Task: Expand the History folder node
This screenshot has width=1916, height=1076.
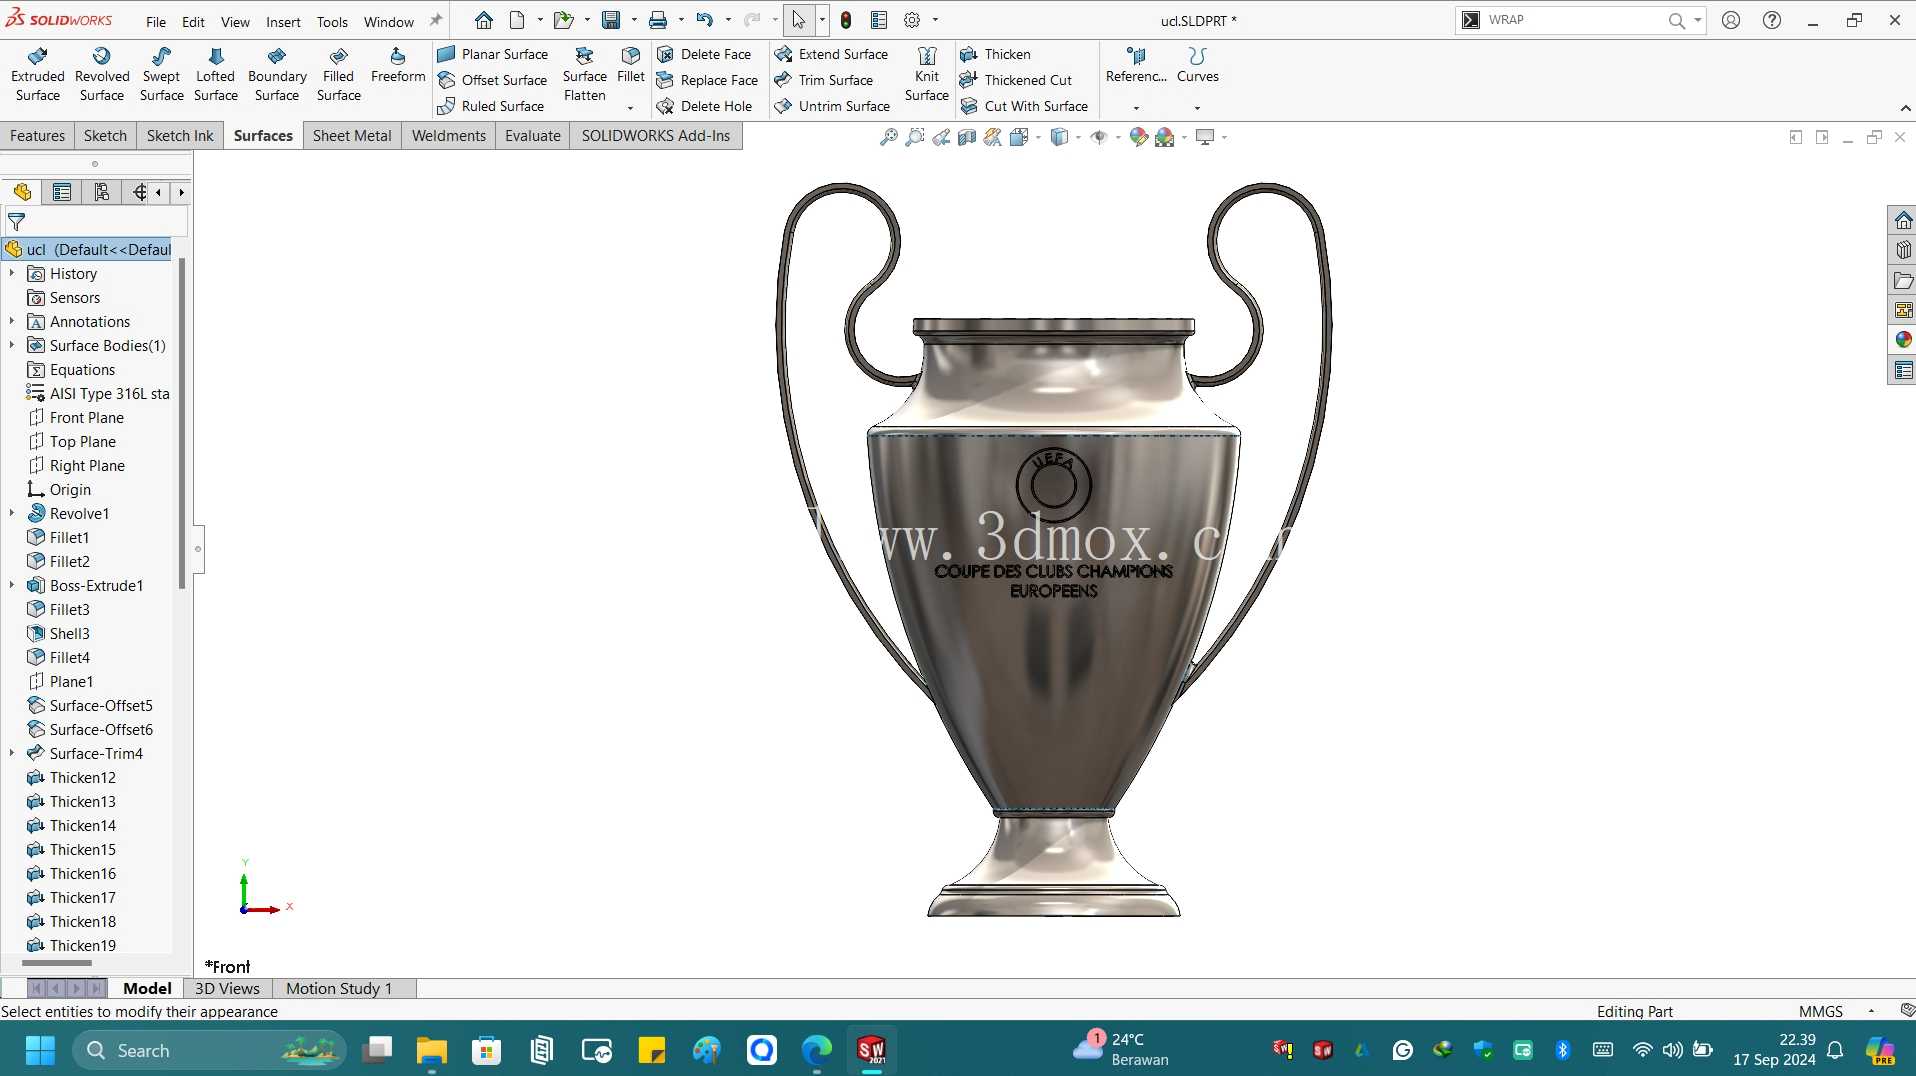Action: [12, 273]
